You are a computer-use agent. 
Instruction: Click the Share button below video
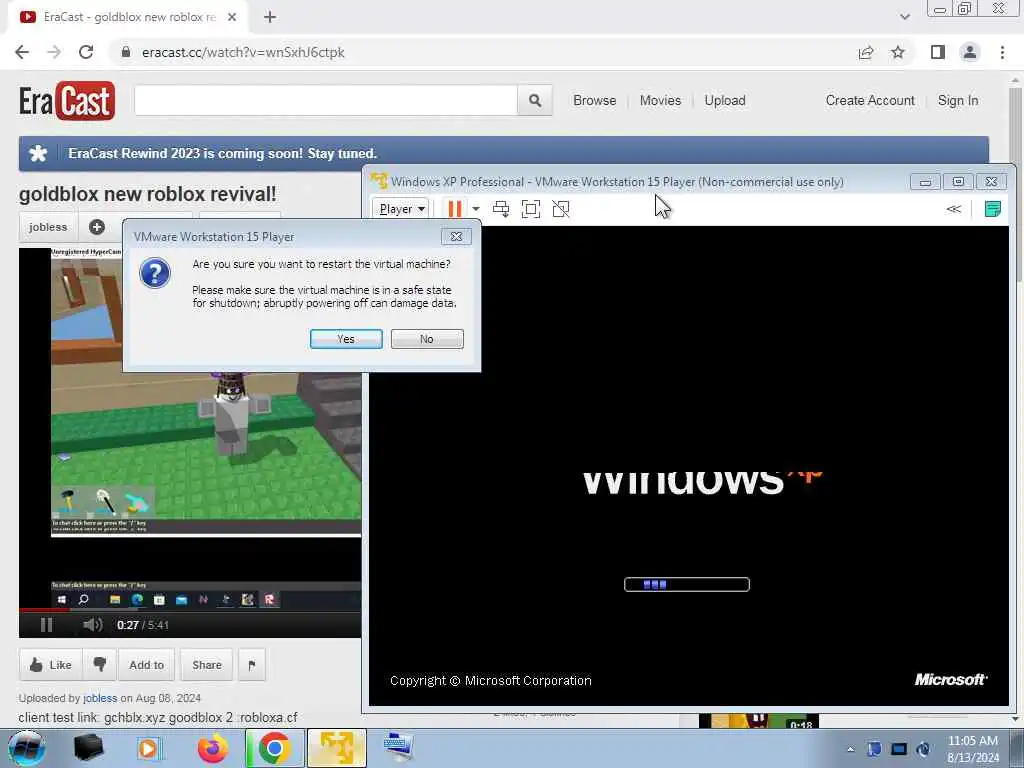click(206, 665)
